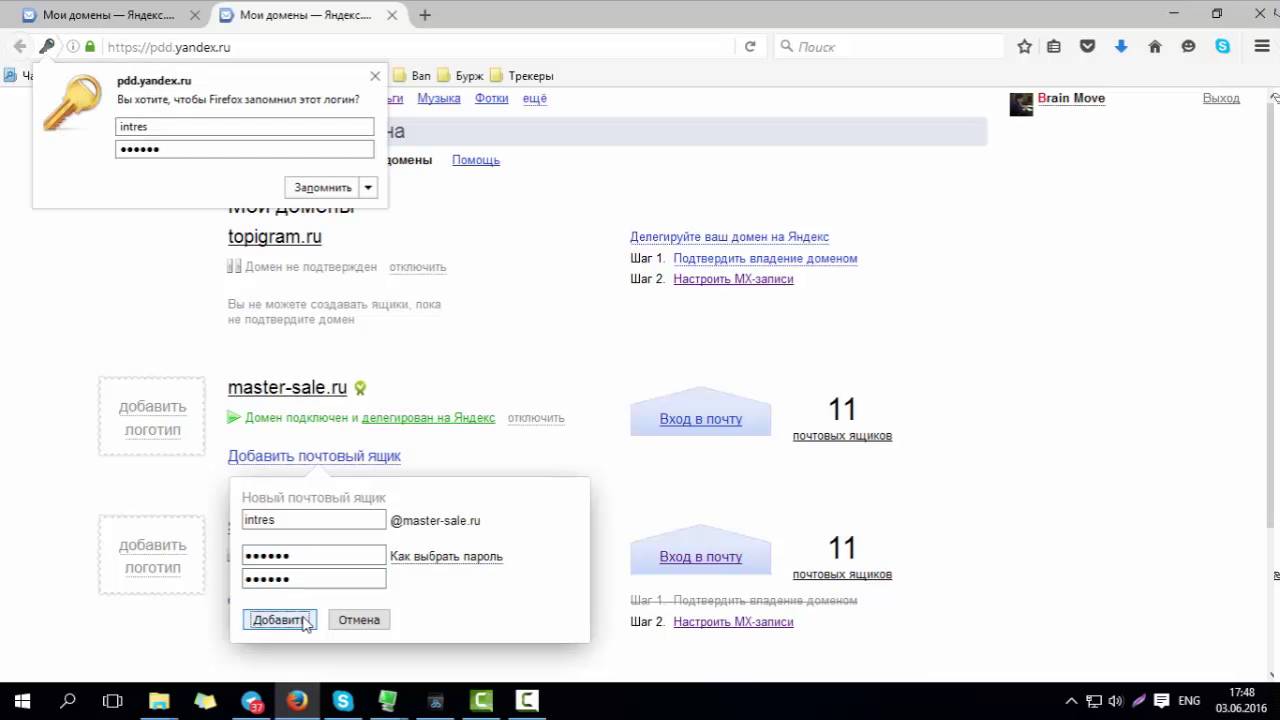Click the password field in remember-password popup
This screenshot has height=720, width=1280.
coord(245,149)
